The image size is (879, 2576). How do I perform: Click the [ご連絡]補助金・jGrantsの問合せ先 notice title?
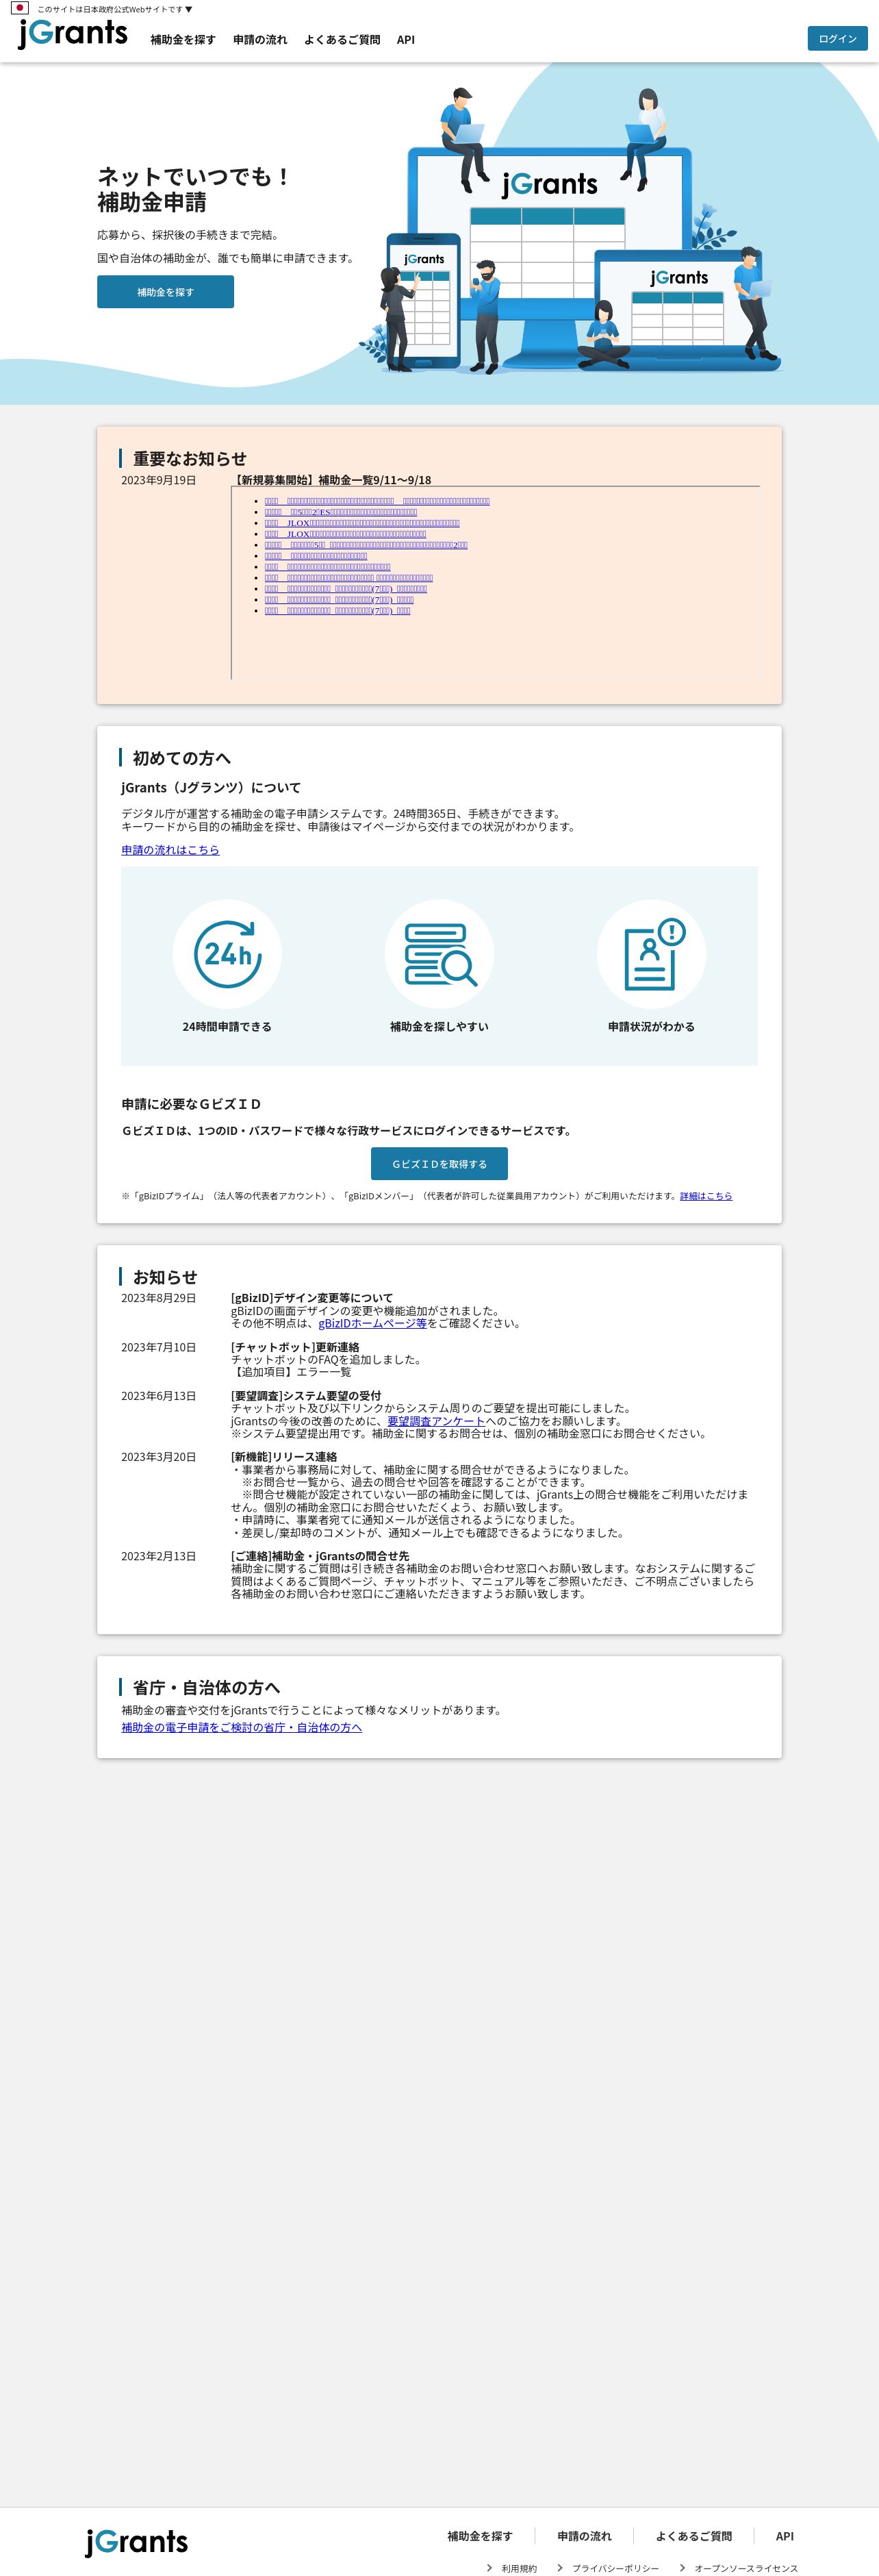pos(320,1556)
